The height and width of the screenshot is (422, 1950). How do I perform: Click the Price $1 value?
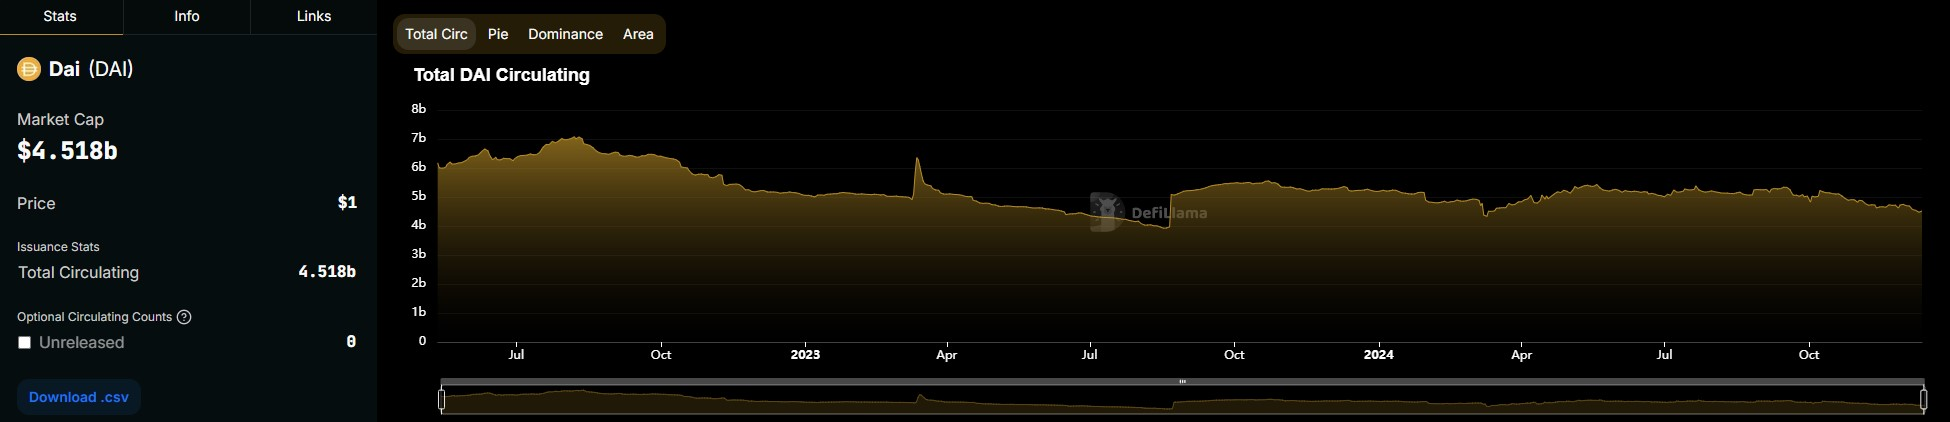tap(347, 203)
